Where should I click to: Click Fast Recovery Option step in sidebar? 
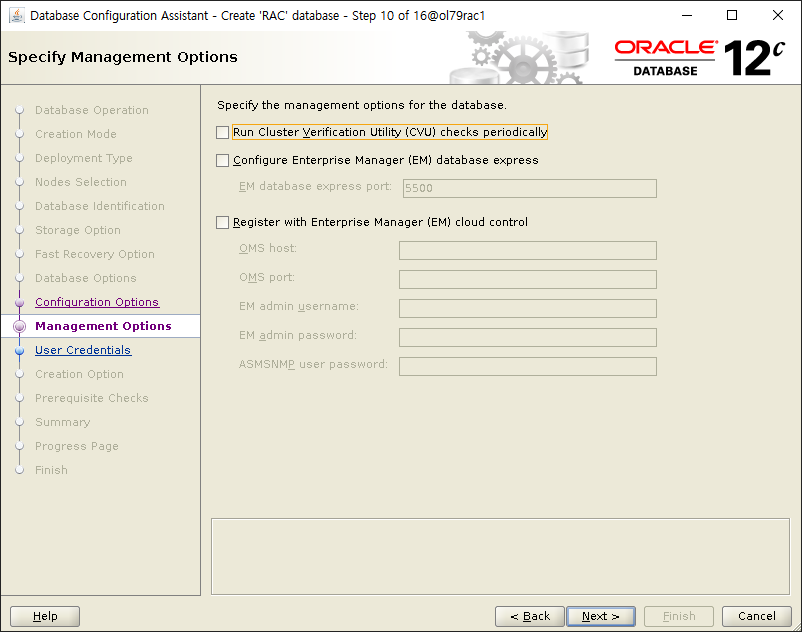pyautogui.click(x=95, y=254)
